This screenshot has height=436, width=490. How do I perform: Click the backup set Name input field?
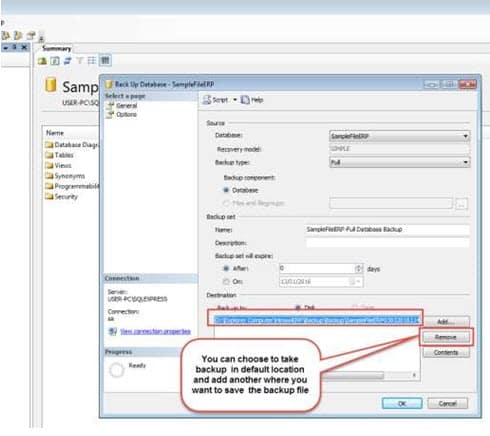coord(388,230)
